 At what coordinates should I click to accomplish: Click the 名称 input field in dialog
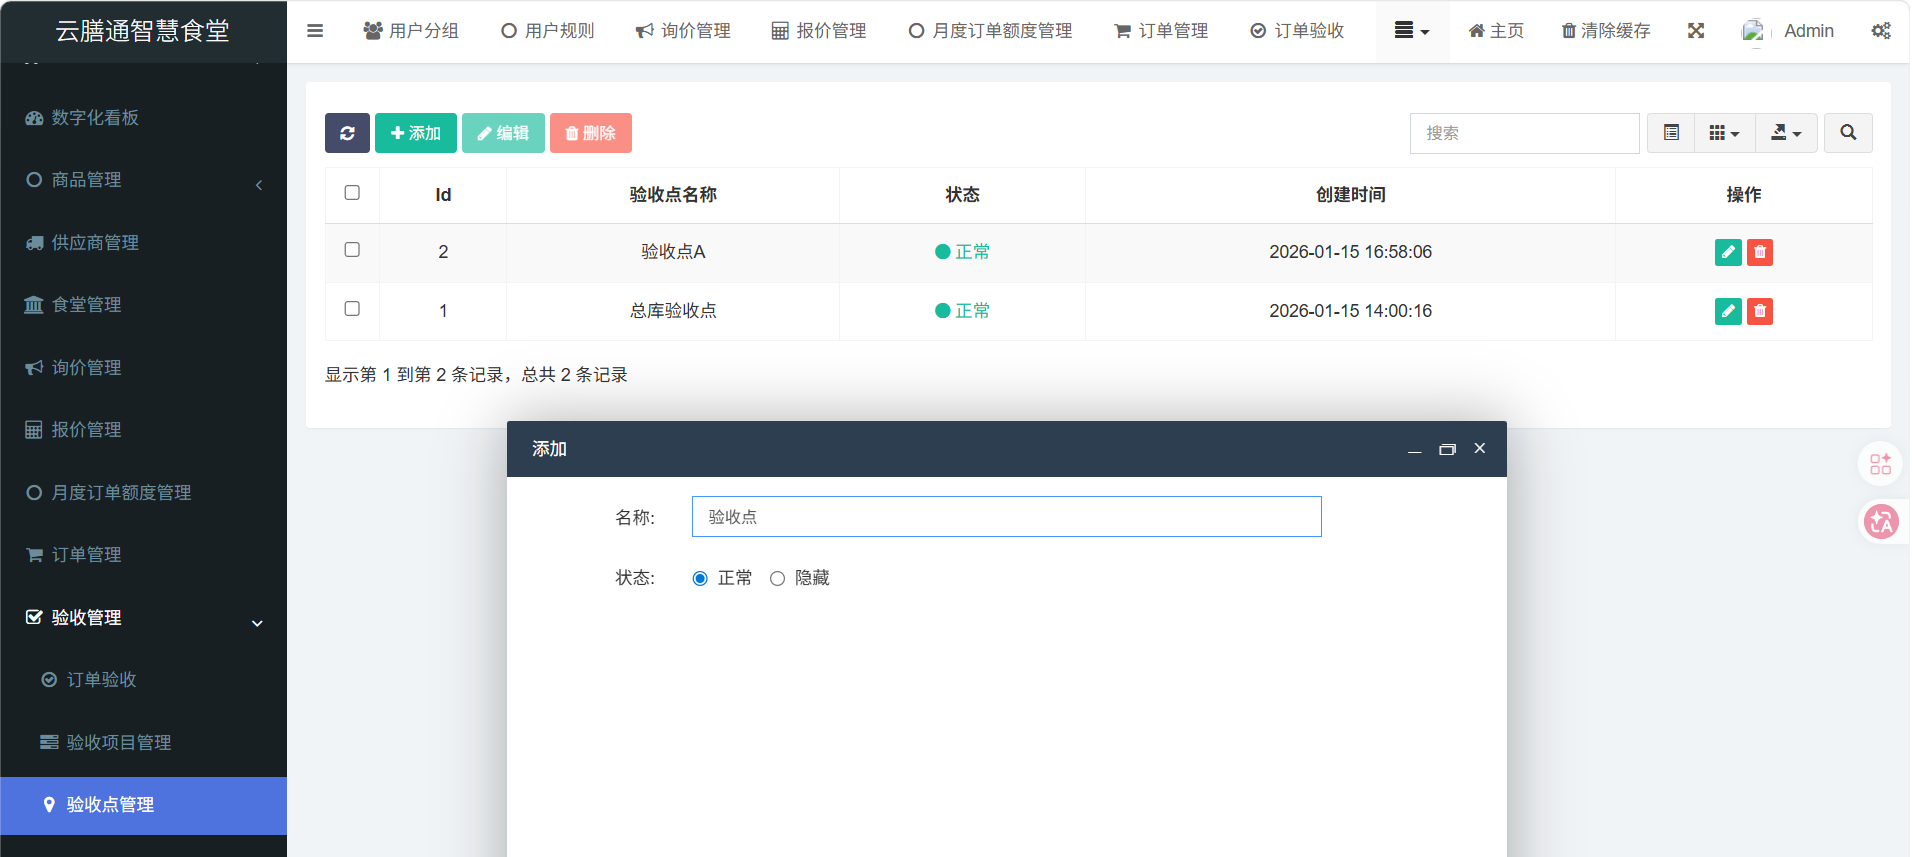click(1006, 517)
